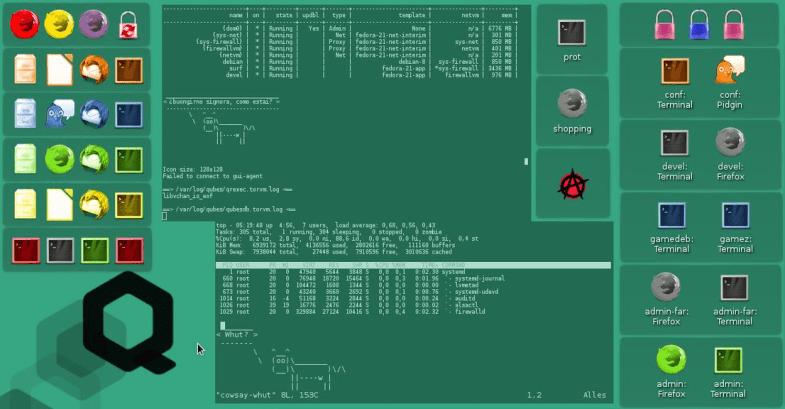Image resolution: width=785 pixels, height=409 pixels.
Task: Open conf: Terminal launcher
Action: (x=675, y=72)
